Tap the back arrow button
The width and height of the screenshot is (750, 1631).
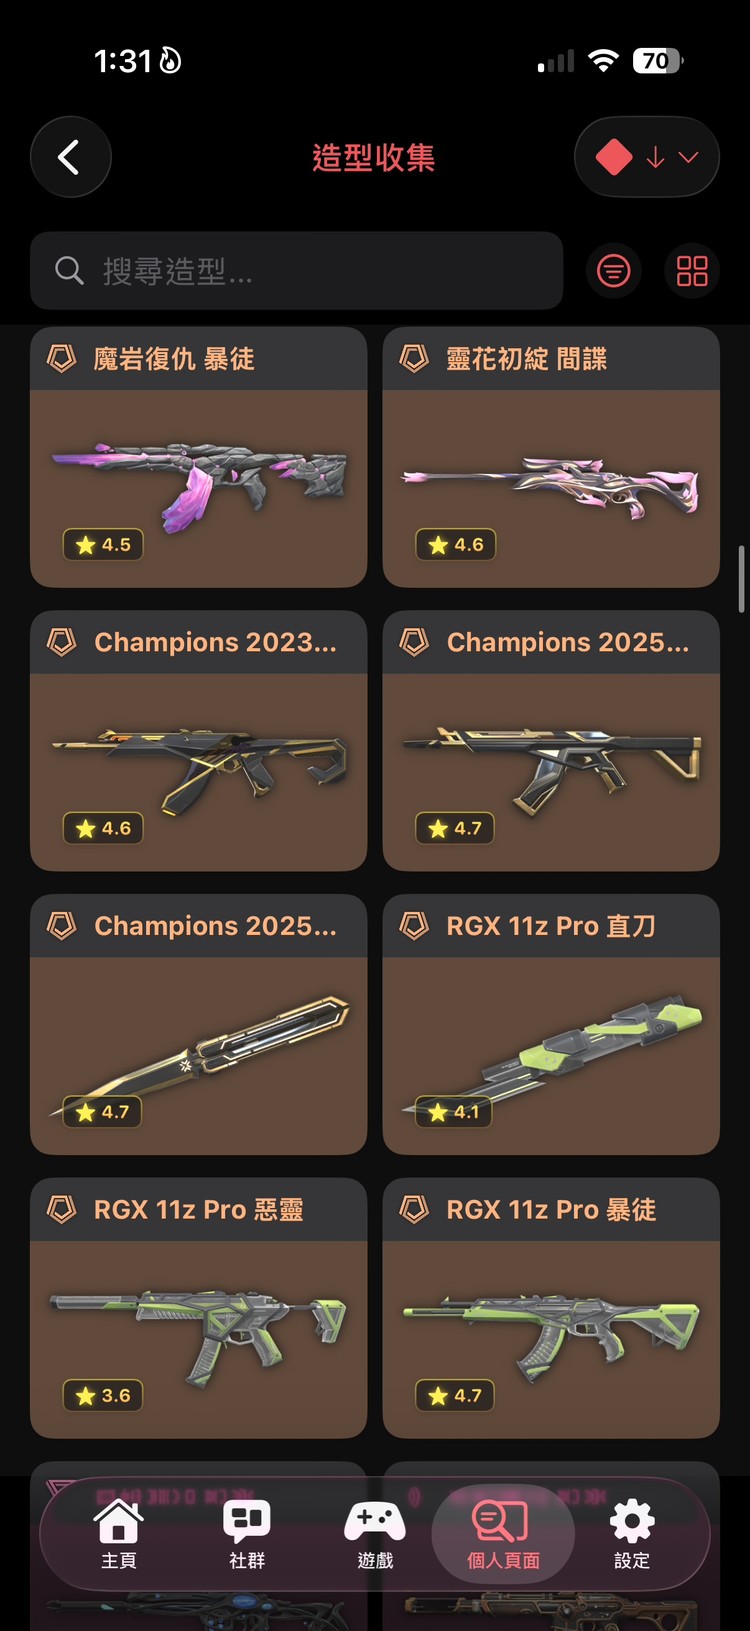point(70,157)
